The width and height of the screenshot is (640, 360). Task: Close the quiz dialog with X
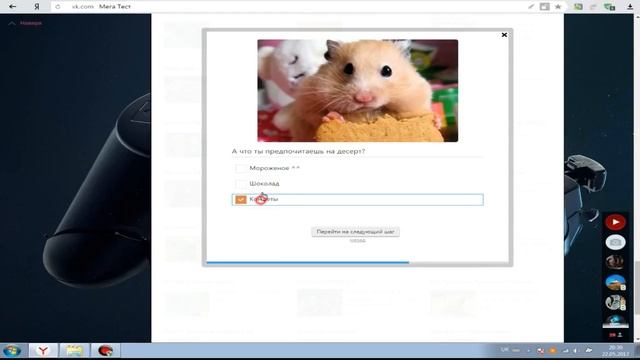tap(504, 35)
